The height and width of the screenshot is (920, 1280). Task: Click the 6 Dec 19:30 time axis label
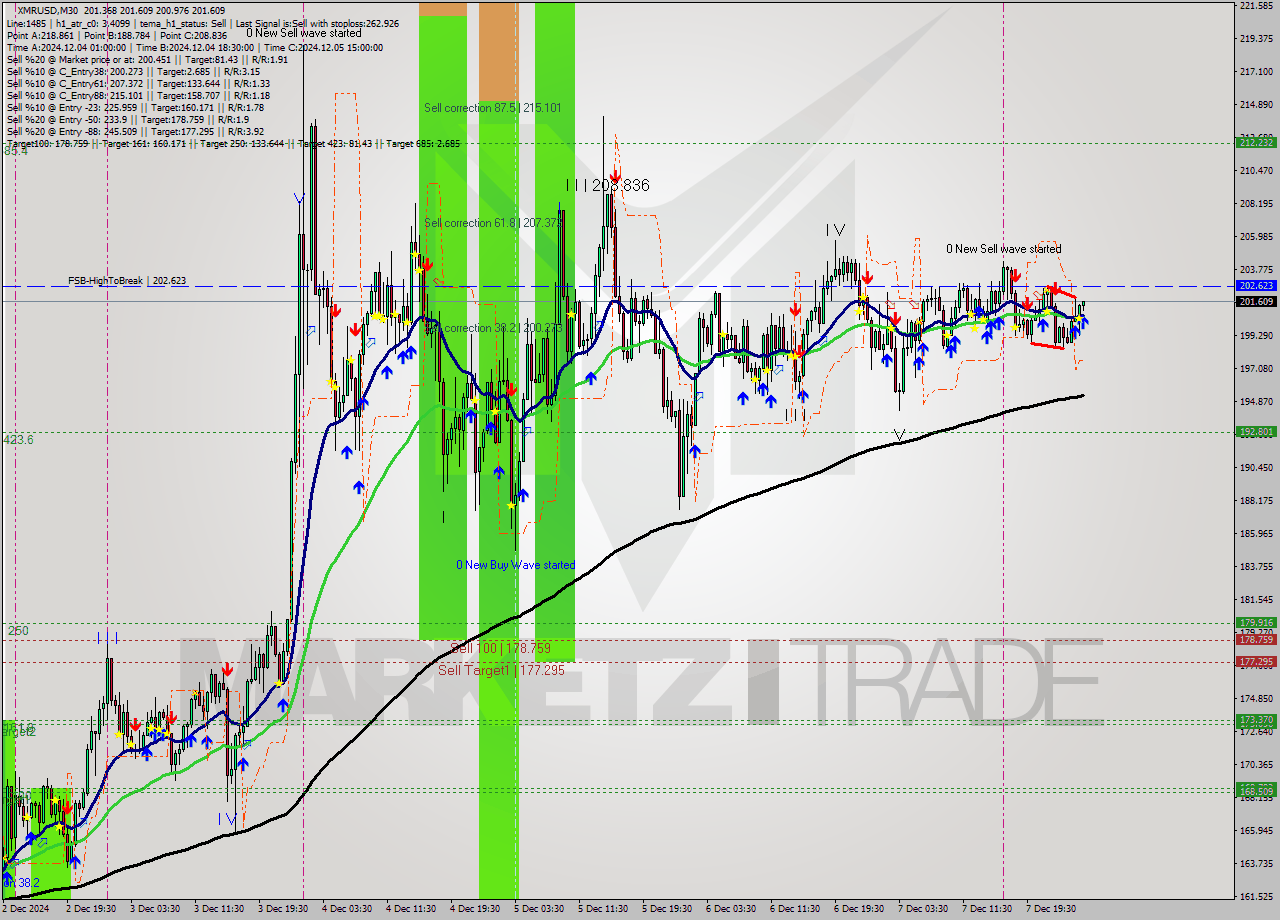[859, 909]
